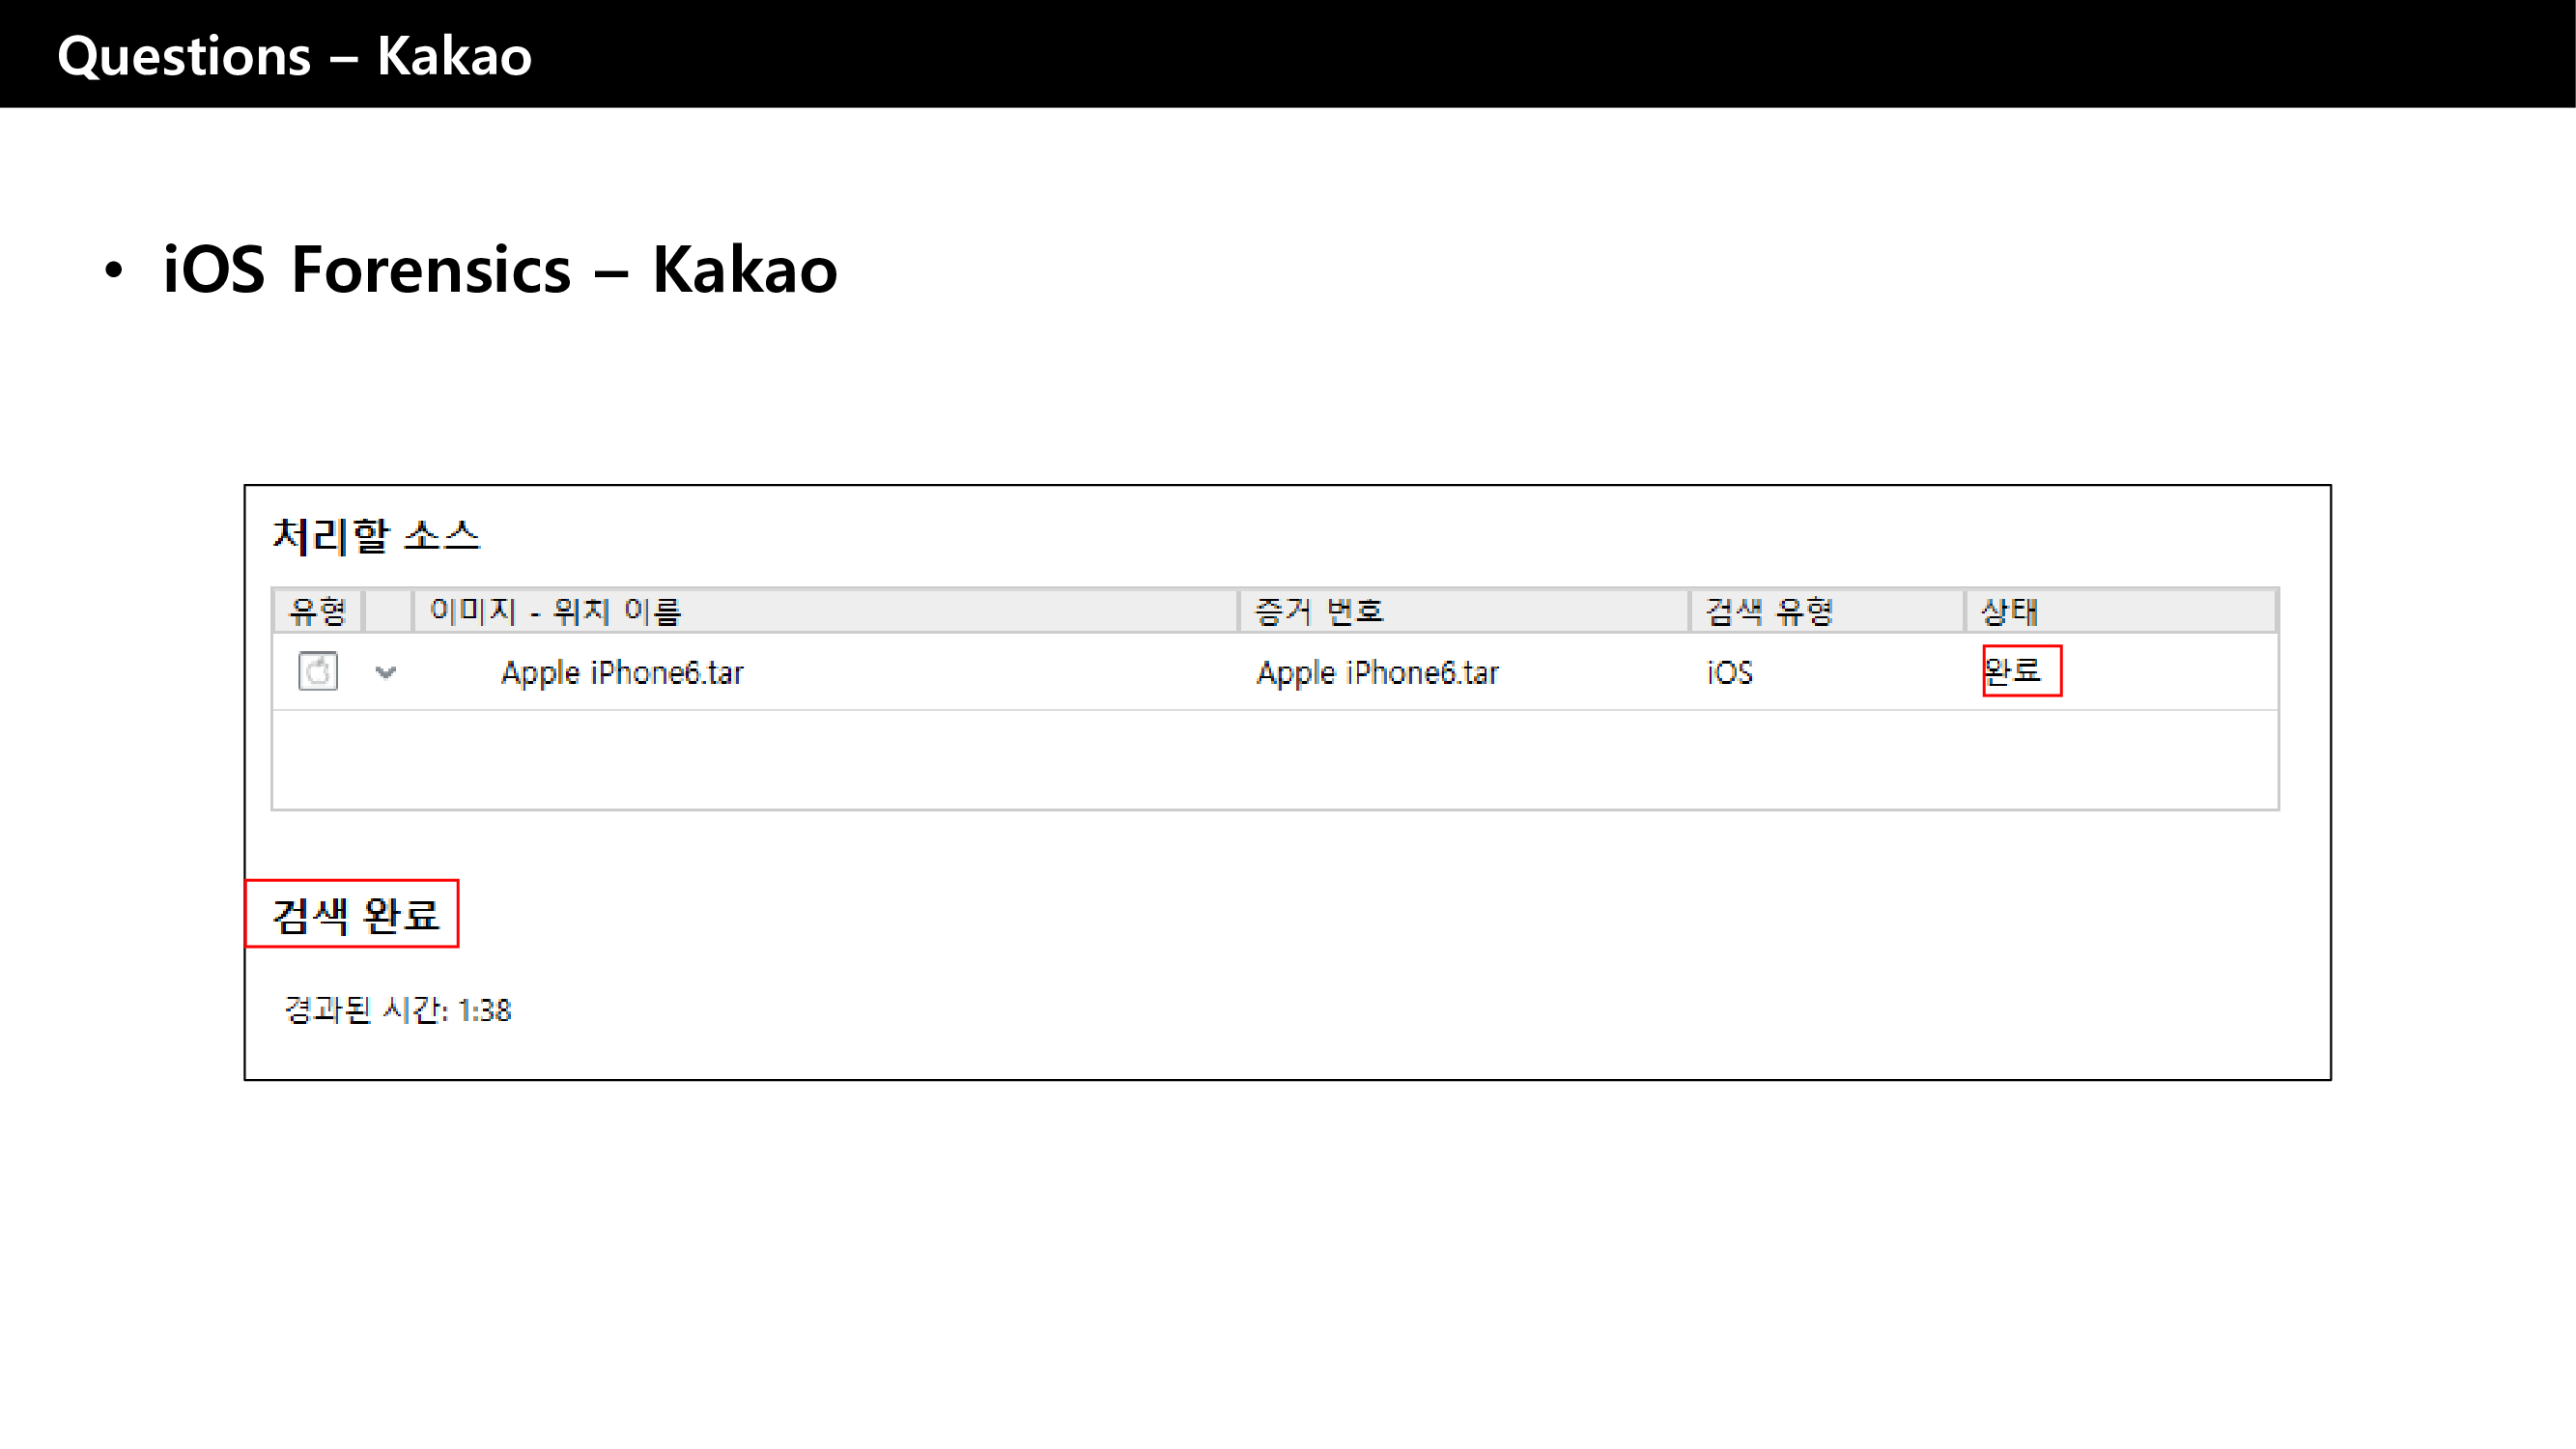Screen dimensions: 2576x1449
Task: Click the 상태 column header
Action: point(2010,611)
